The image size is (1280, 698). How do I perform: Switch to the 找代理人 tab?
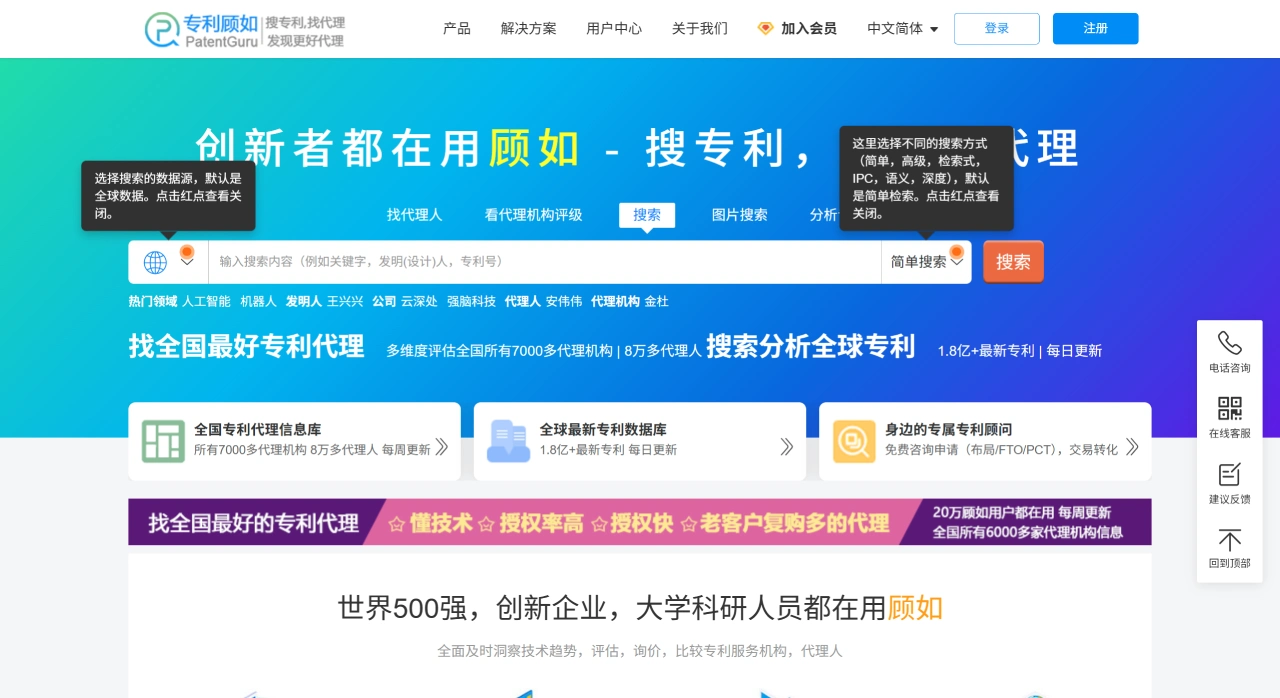pyautogui.click(x=414, y=215)
